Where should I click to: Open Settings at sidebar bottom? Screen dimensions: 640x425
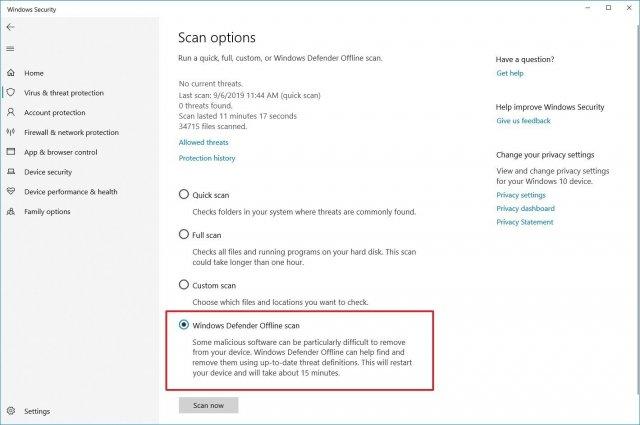click(37, 411)
